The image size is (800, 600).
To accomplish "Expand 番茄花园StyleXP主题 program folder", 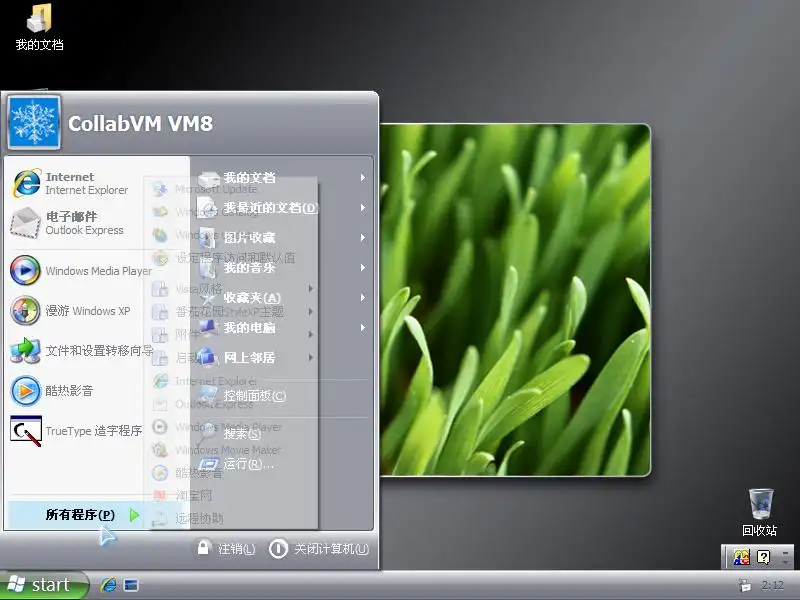I will [231, 311].
